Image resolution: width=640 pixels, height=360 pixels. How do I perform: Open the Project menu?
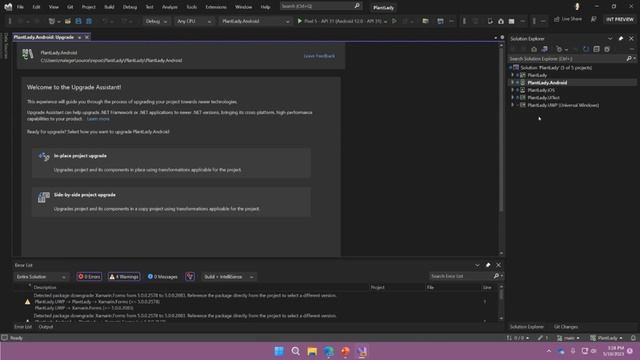(89, 7)
